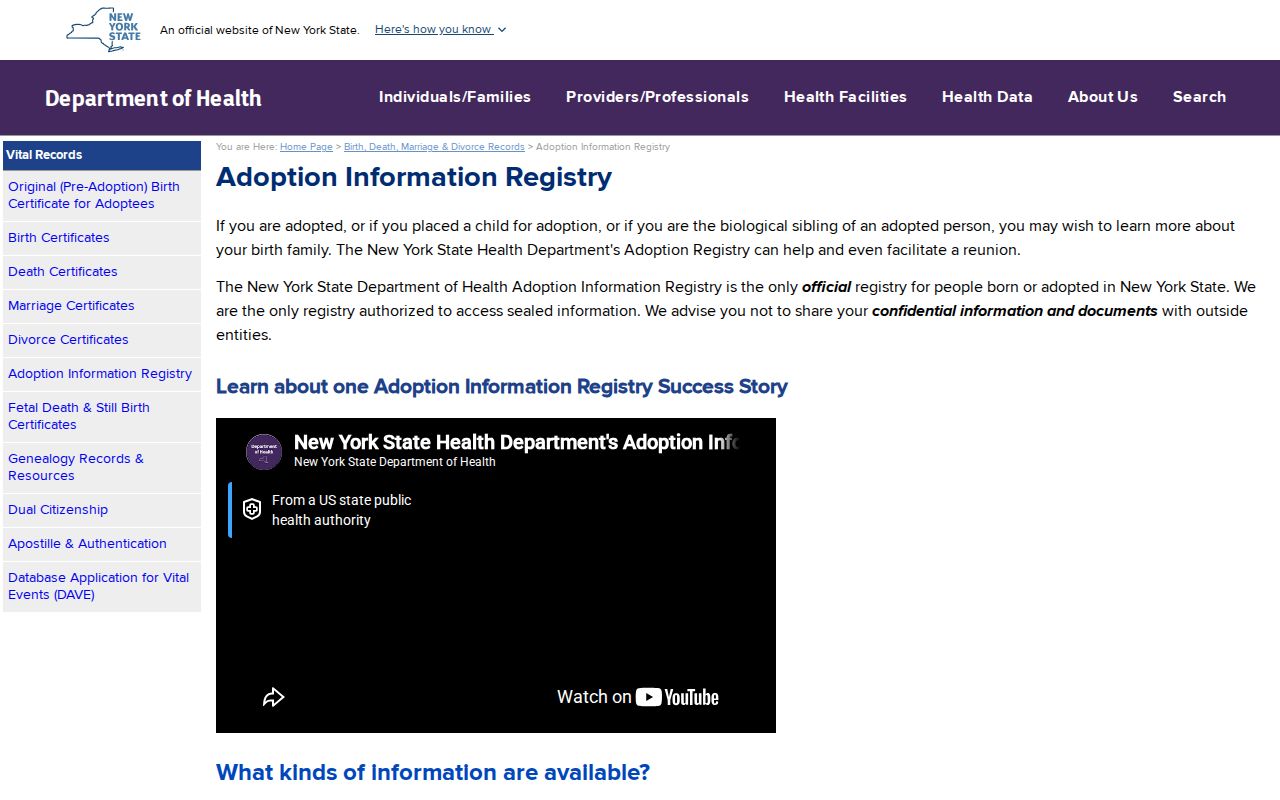Open Divorce Certificates in sidebar
Screen dimensions: 1280x800
coord(102,340)
